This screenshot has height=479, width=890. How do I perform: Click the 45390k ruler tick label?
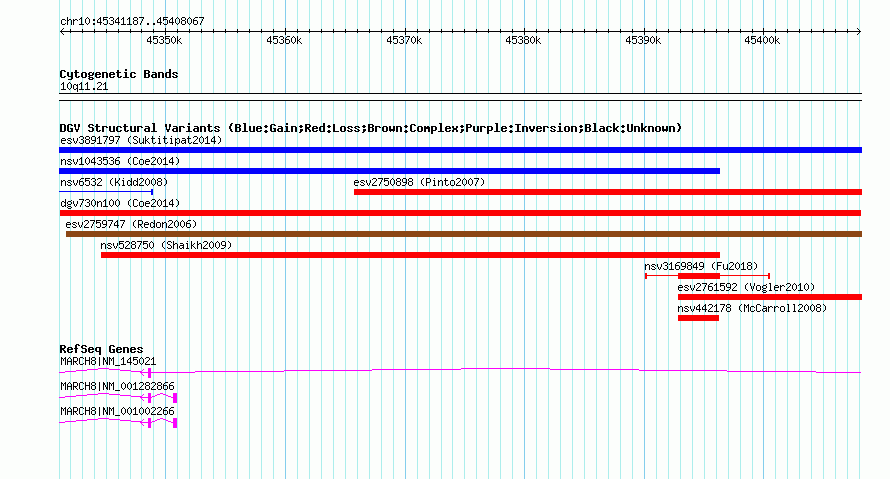(643, 40)
